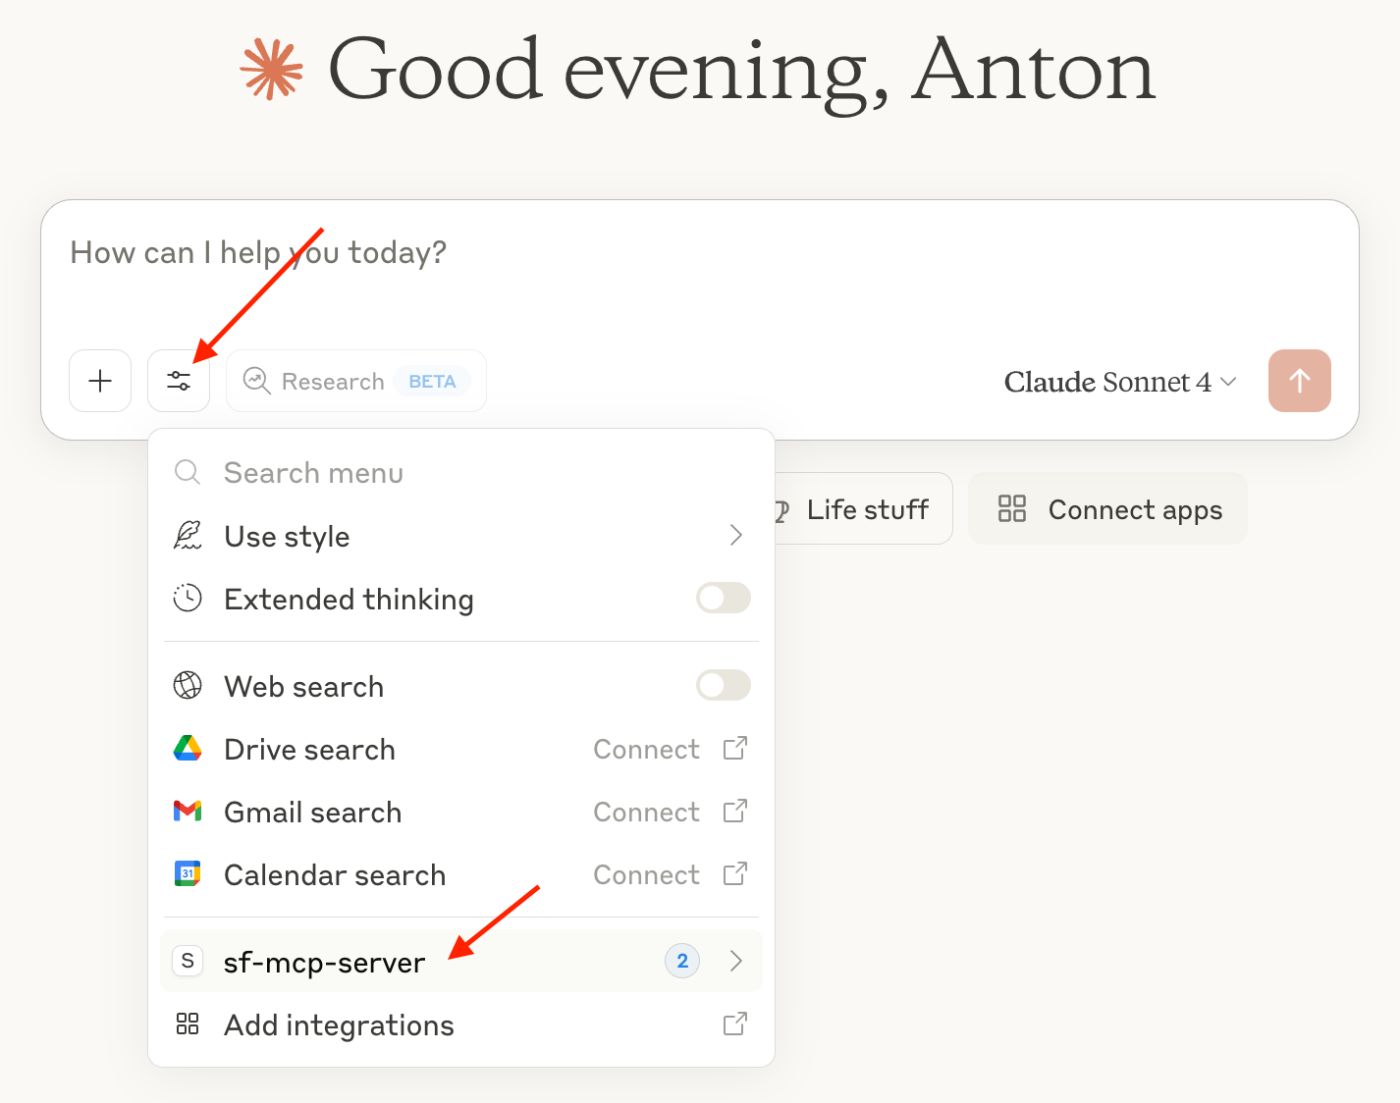
Task: Click external link icon for Drive search
Action: coord(735,748)
